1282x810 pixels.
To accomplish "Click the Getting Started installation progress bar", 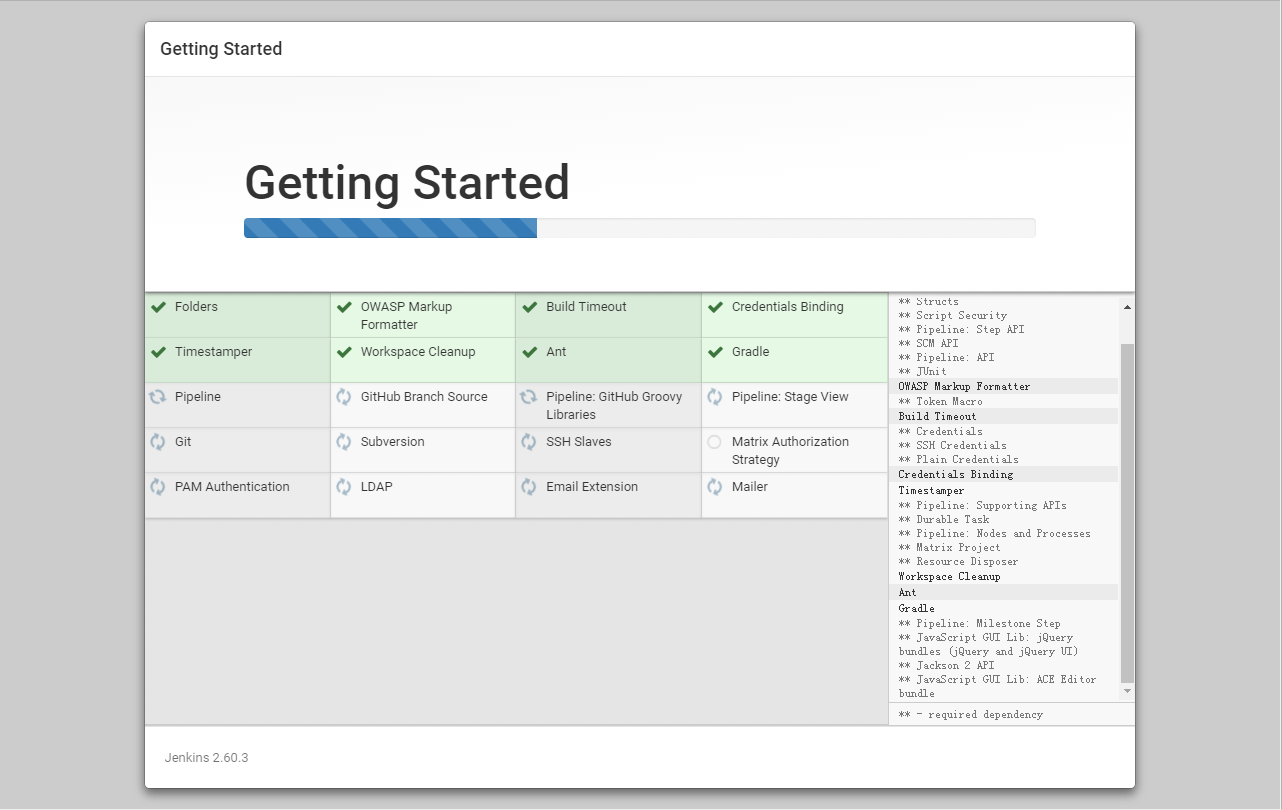I will point(639,228).
